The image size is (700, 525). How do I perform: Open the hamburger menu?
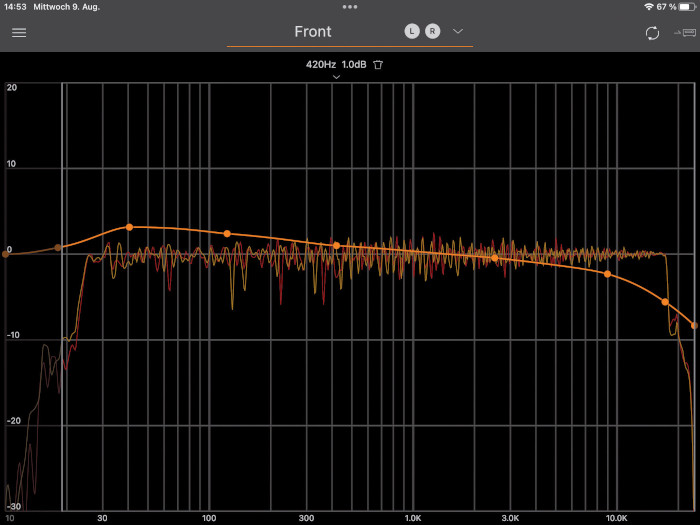[19, 32]
